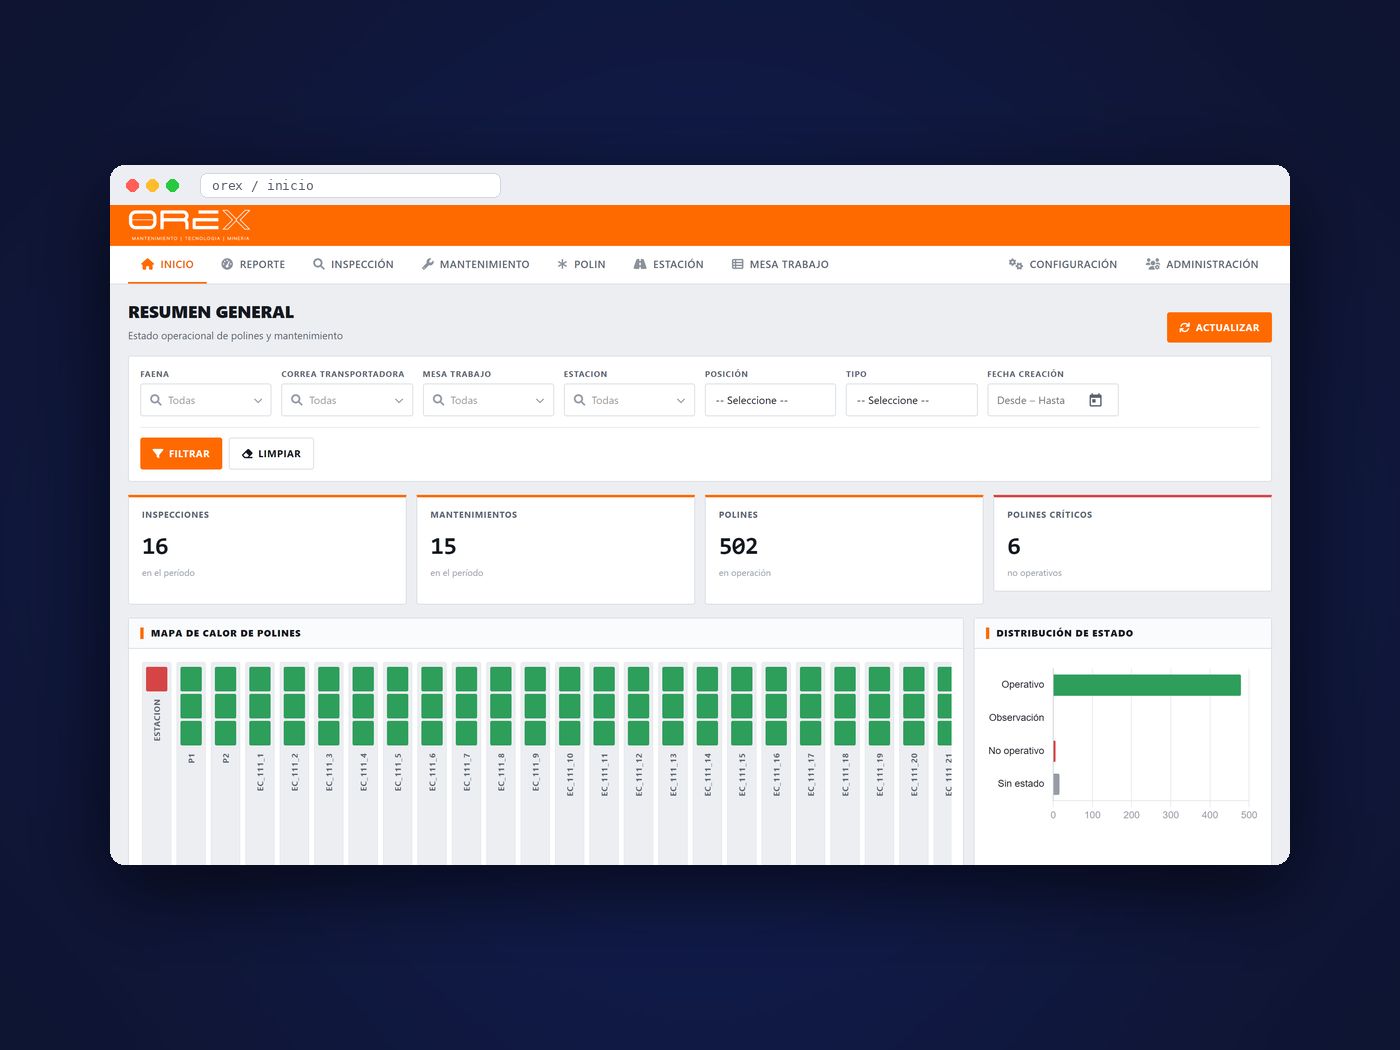
Task: Click the Inspección magnifier icon
Action: tap(319, 264)
